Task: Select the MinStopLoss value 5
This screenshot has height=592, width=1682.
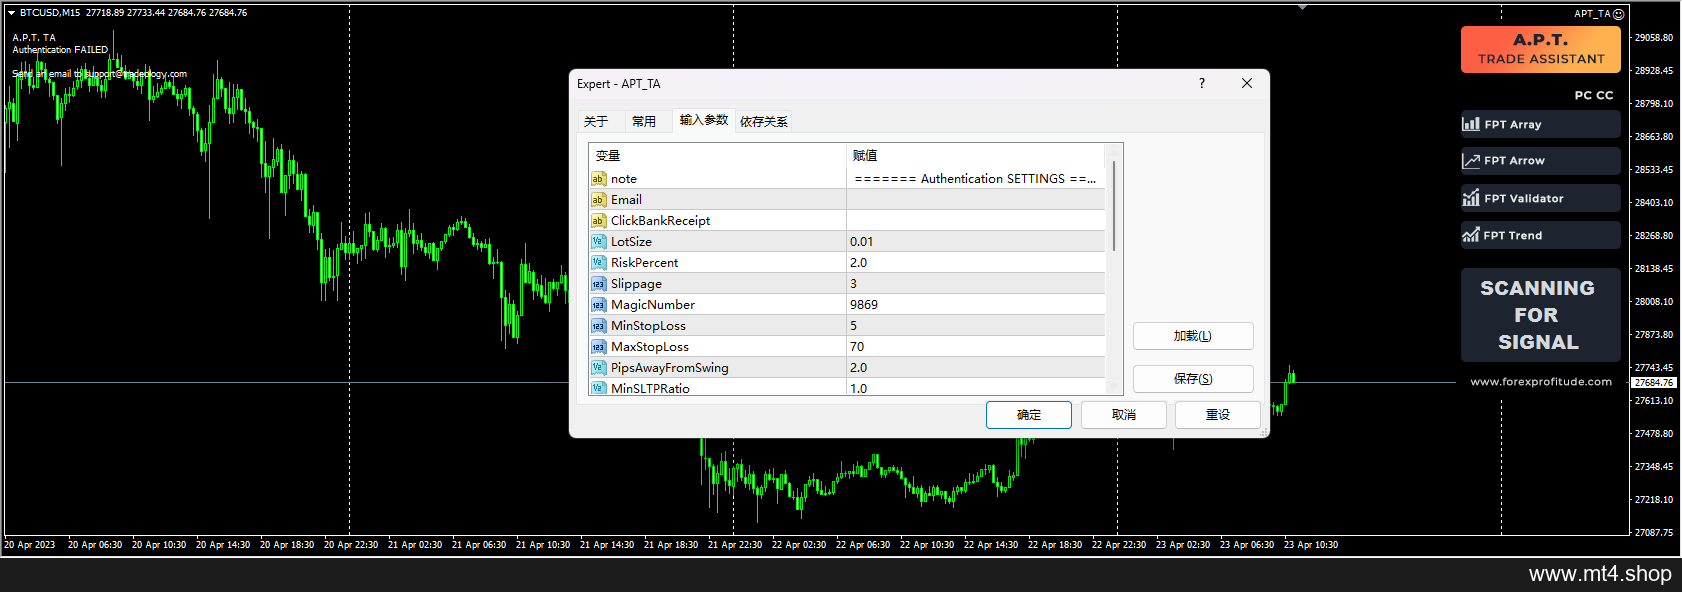Action: (976, 326)
